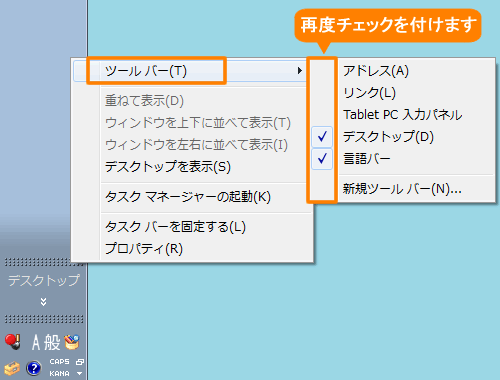Choose 新規ツール バー(N)... entry
The width and height of the screenshot is (500, 380).
[402, 189]
